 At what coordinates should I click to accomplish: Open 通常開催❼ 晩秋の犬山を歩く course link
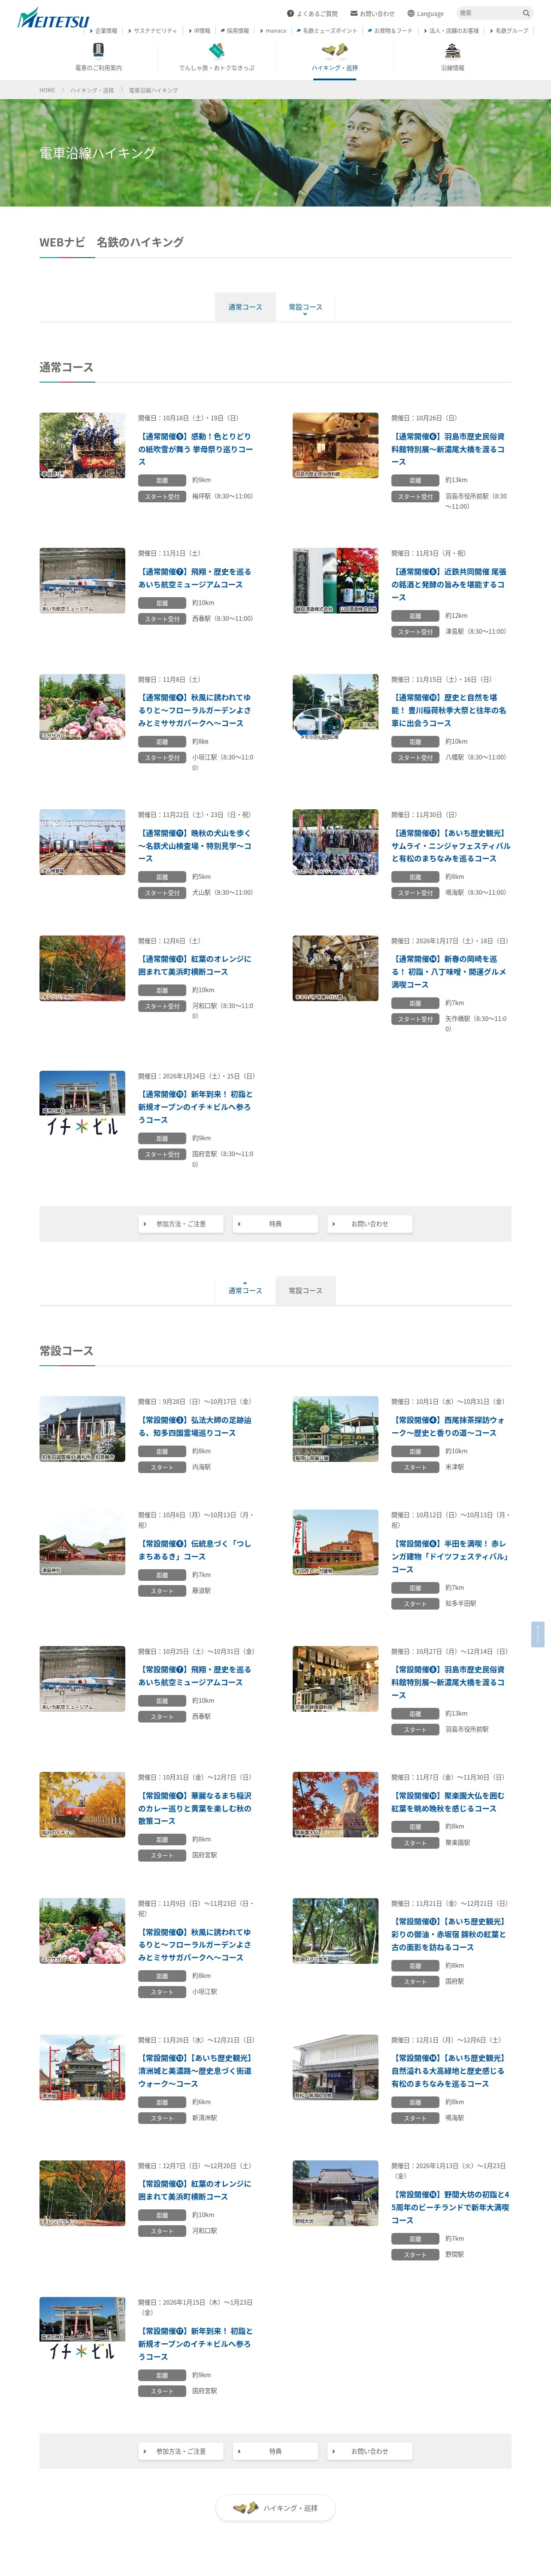pos(195,845)
